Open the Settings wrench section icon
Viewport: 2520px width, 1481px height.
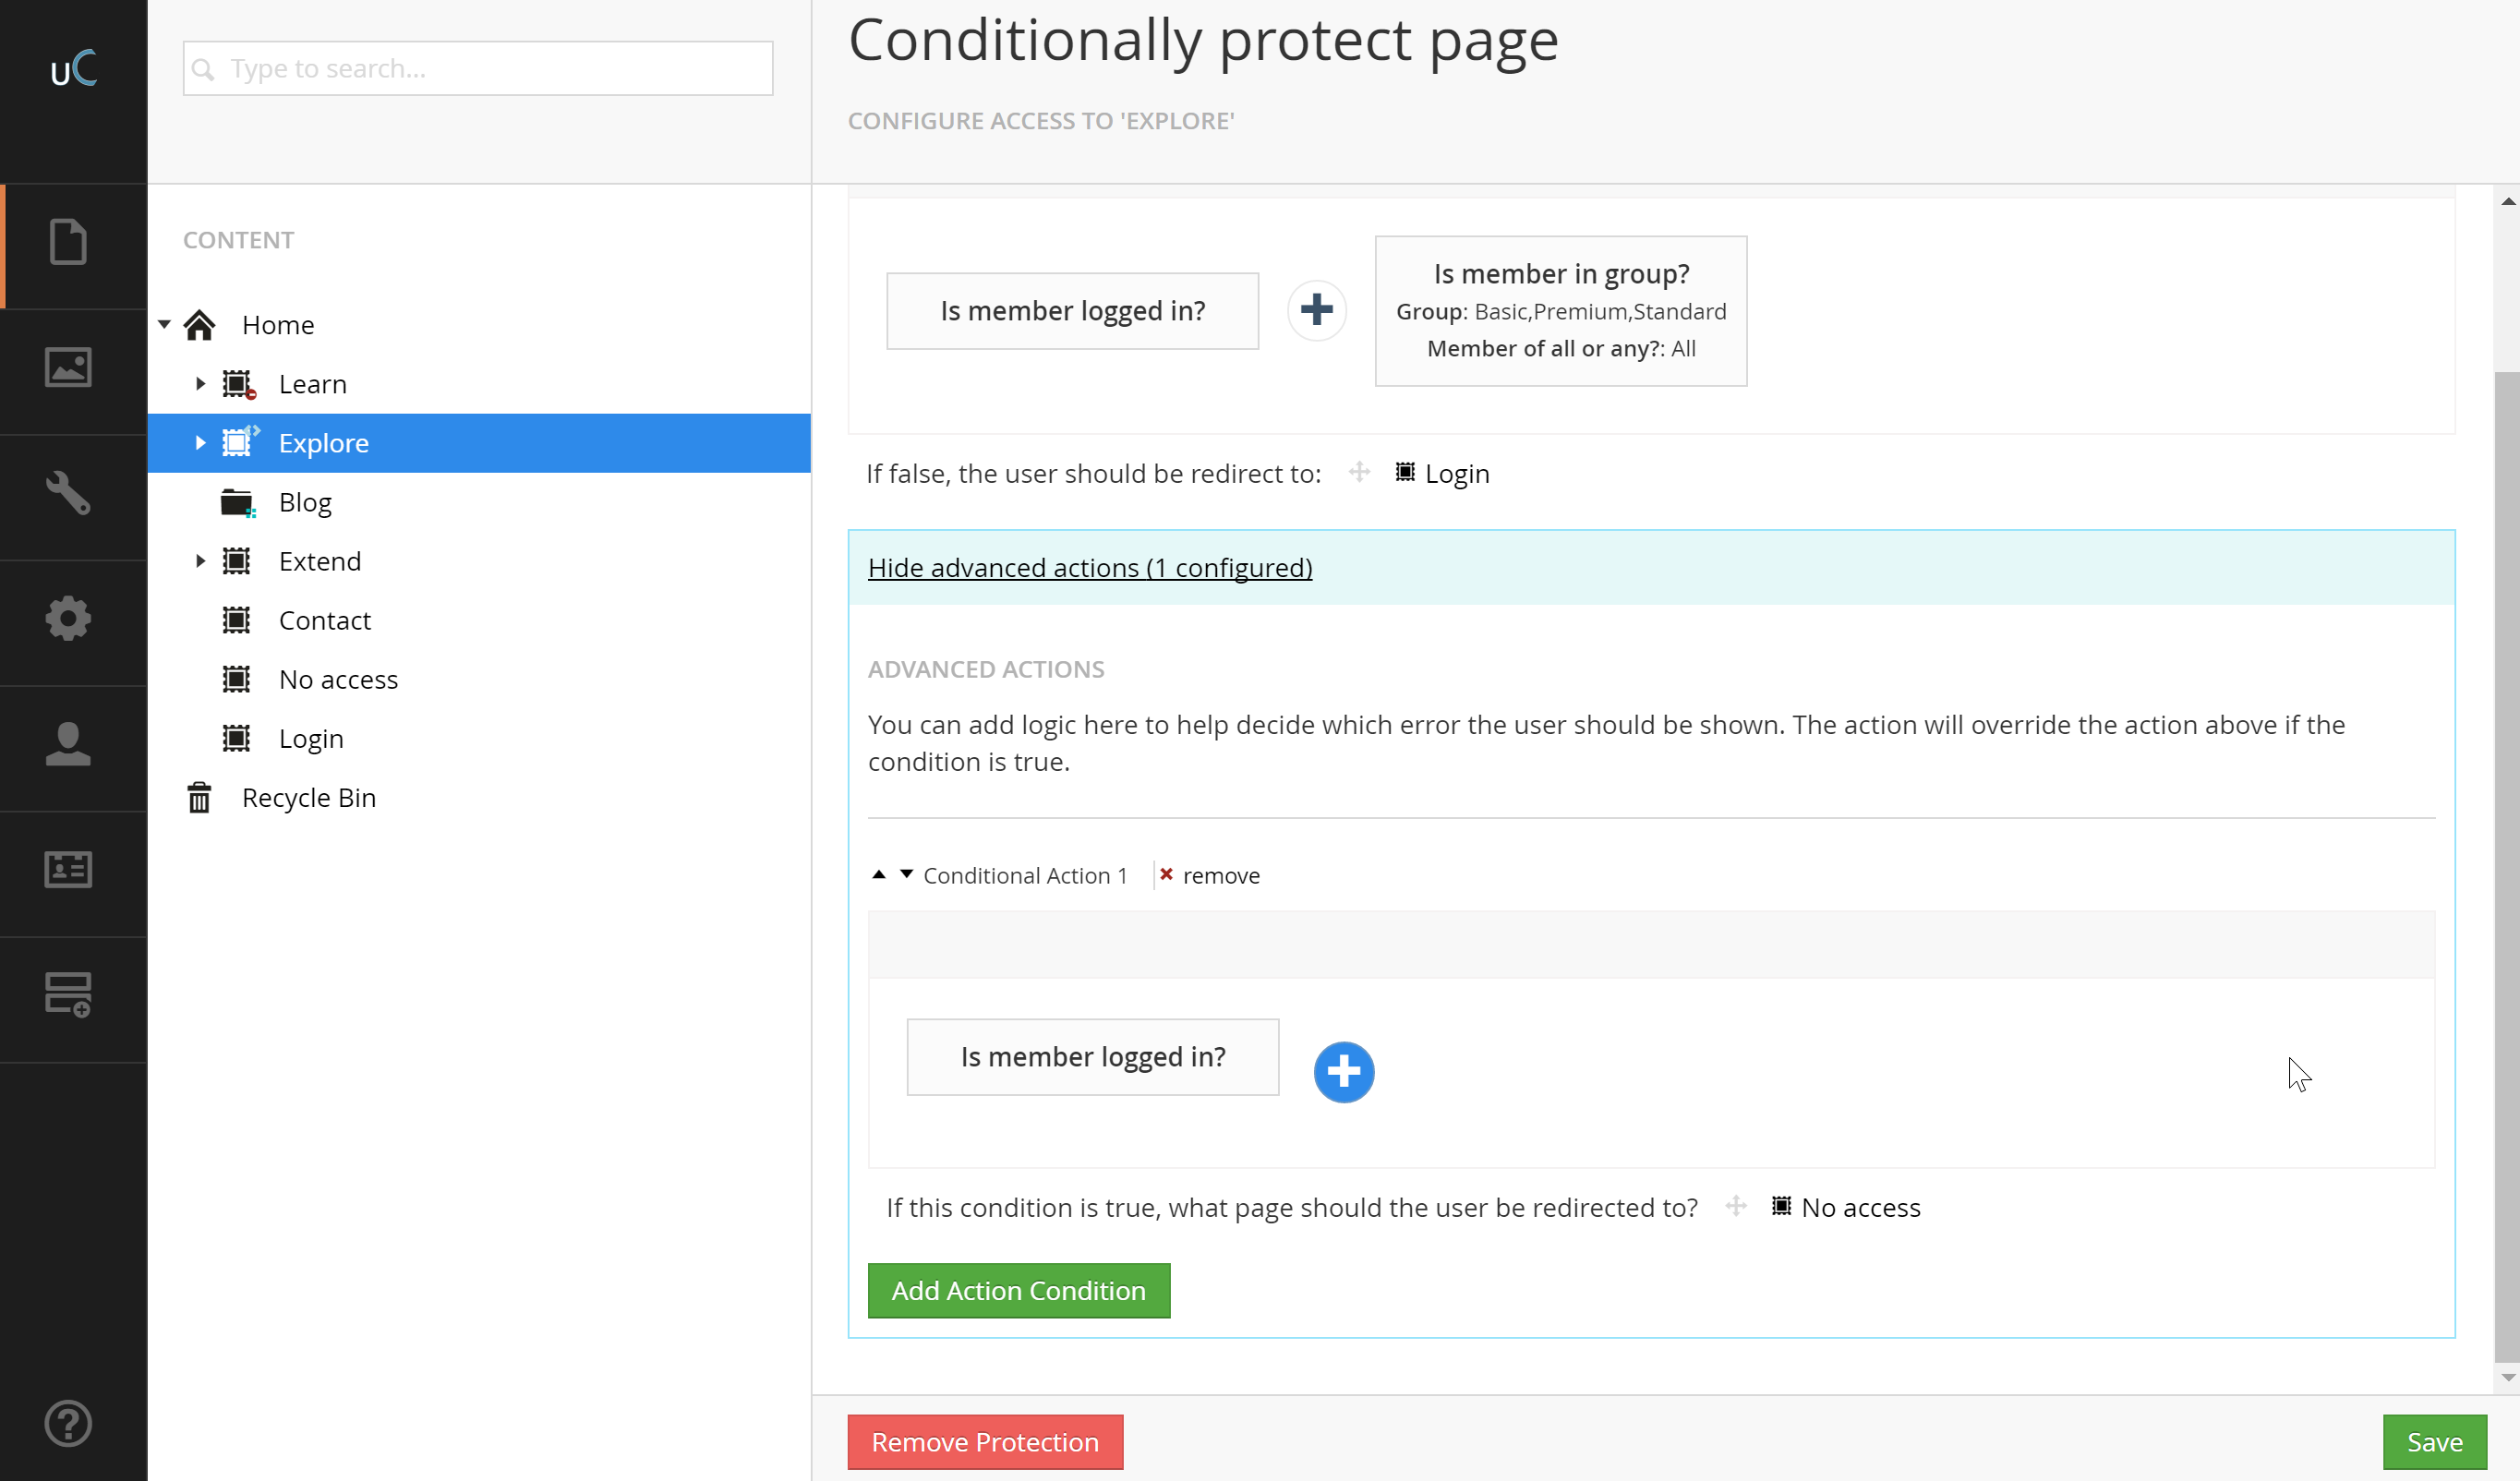pyautogui.click(x=68, y=493)
